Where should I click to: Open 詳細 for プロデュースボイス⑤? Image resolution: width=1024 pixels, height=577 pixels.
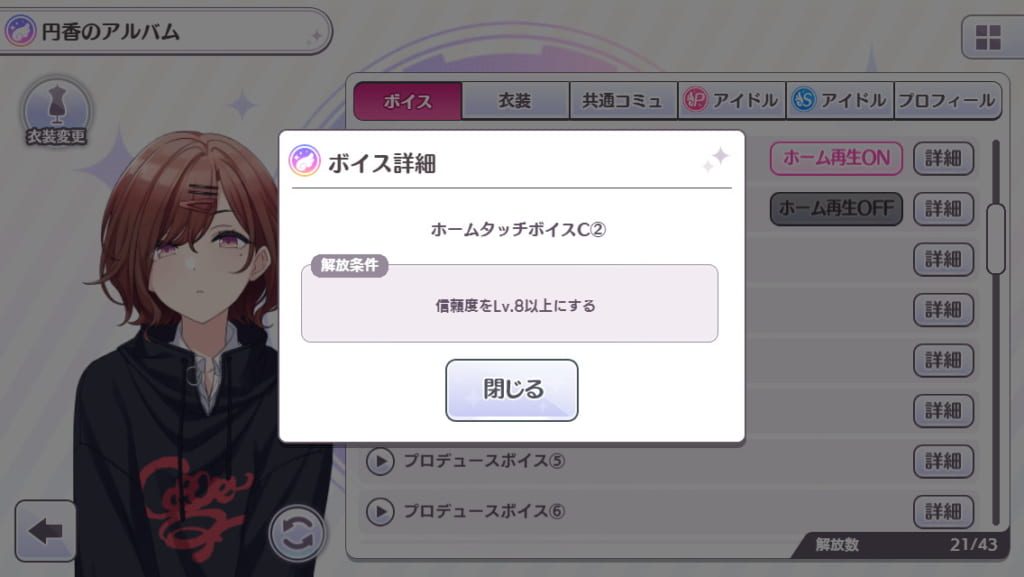[943, 461]
